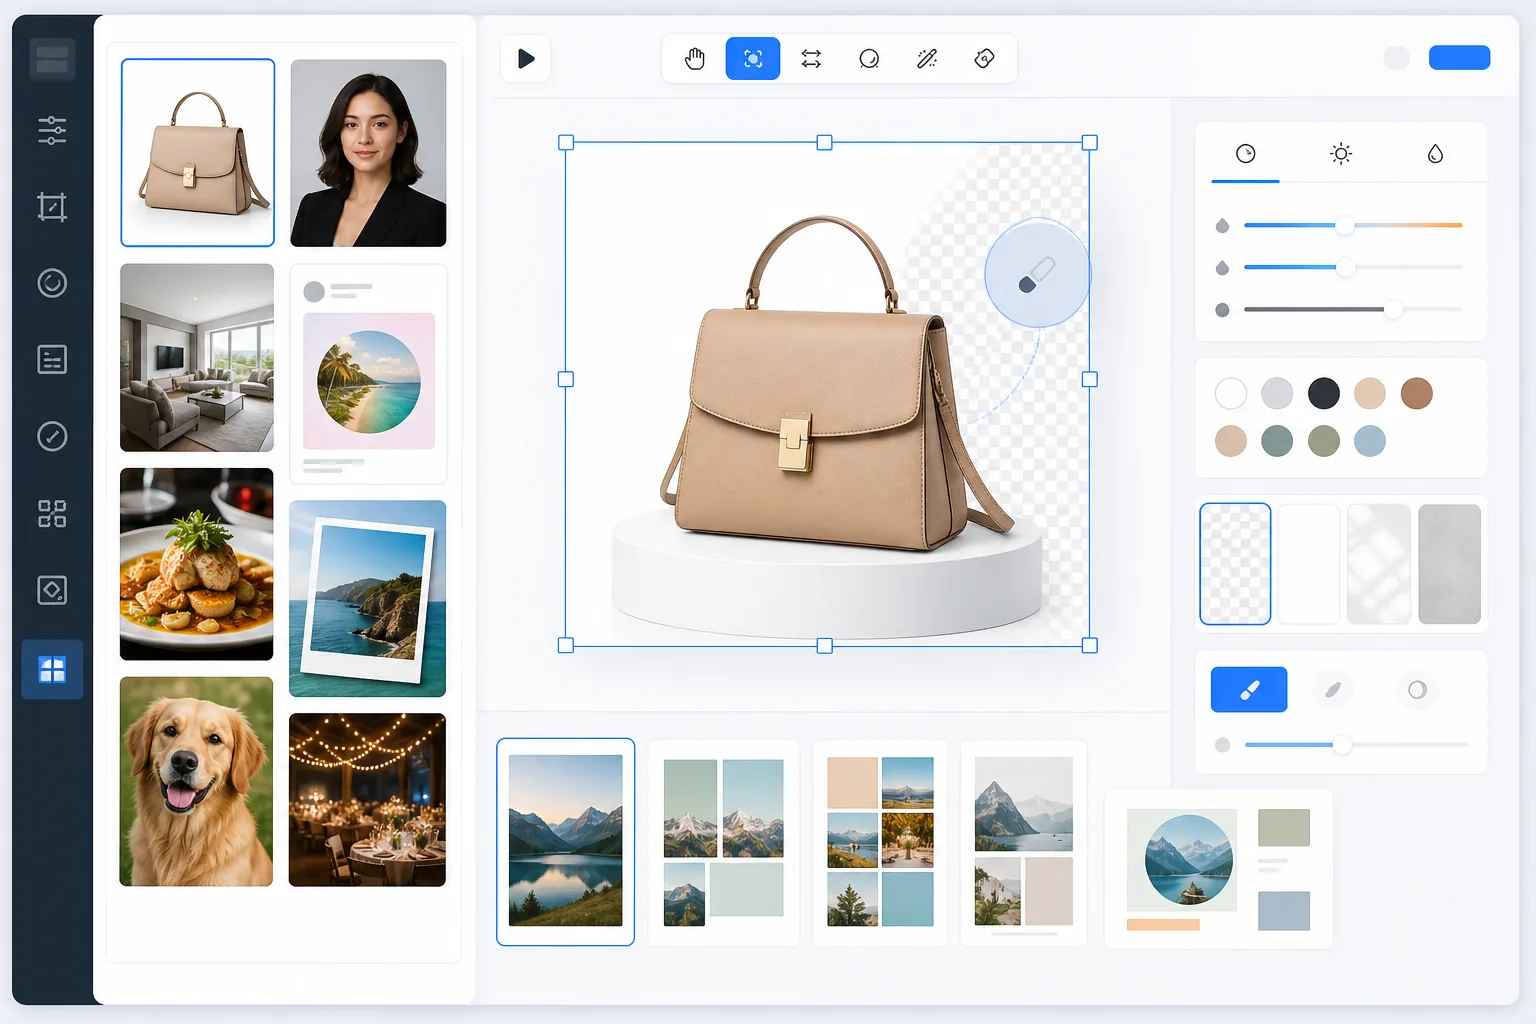This screenshot has height=1024, width=1536.
Task: Click the diamond frame icon in sidebar
Action: click(52, 590)
